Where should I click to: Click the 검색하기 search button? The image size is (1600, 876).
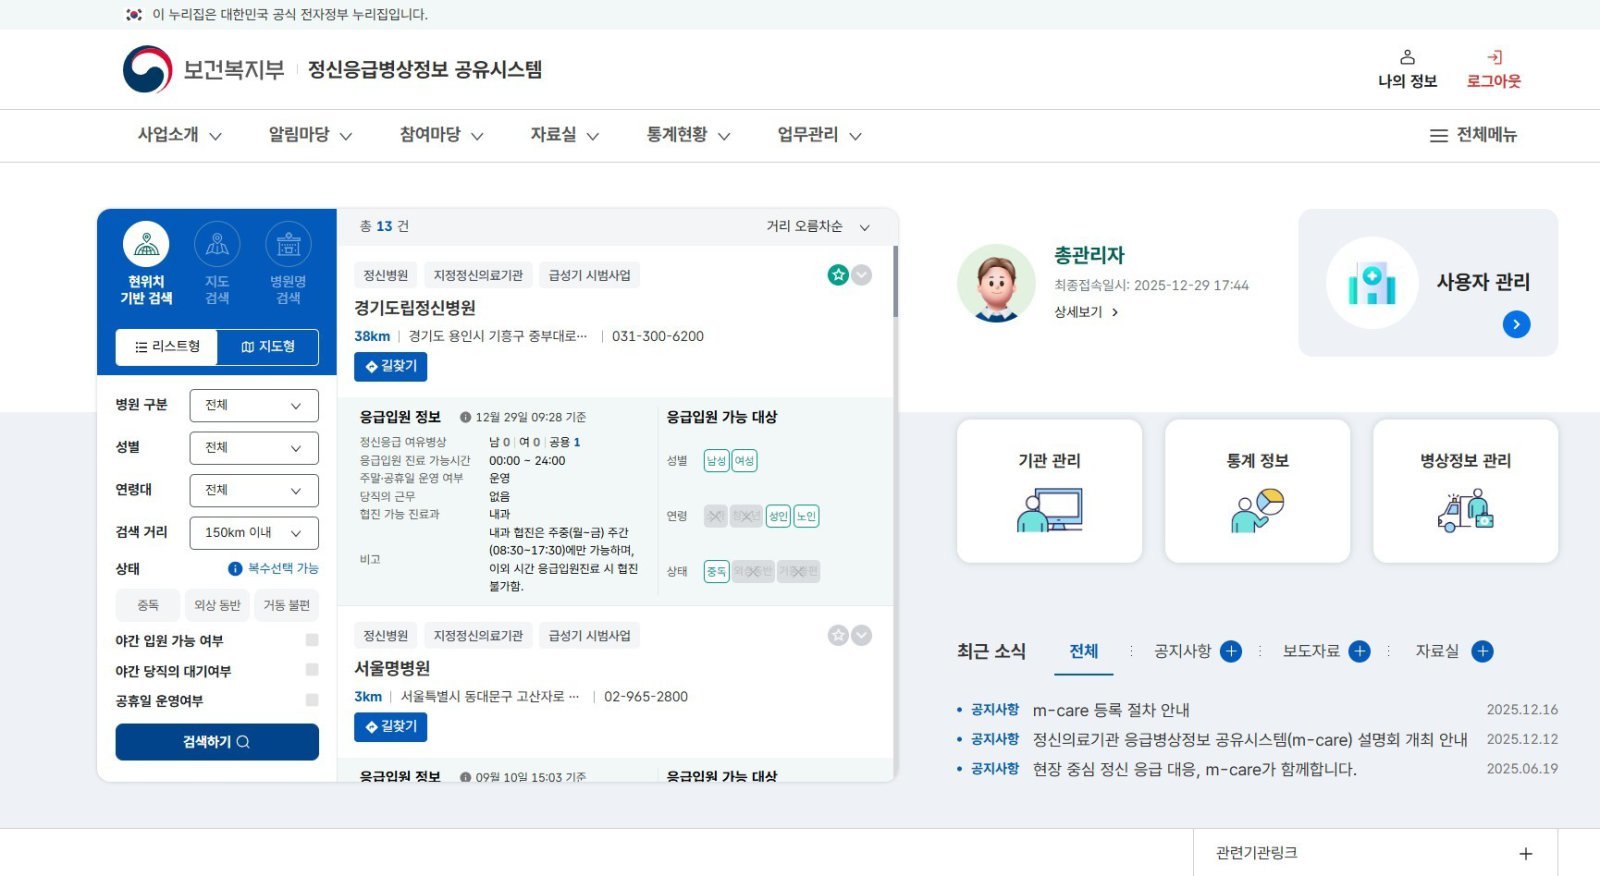click(x=217, y=742)
